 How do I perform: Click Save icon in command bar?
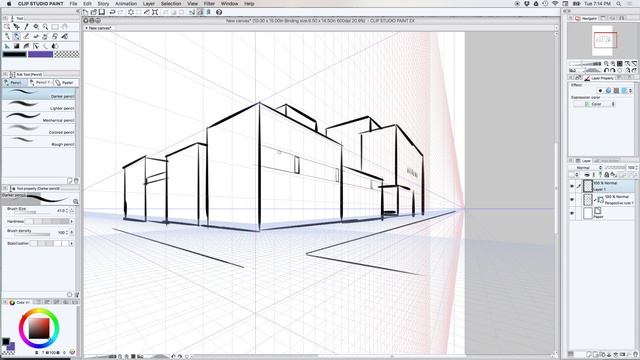pyautogui.click(x=102, y=12)
